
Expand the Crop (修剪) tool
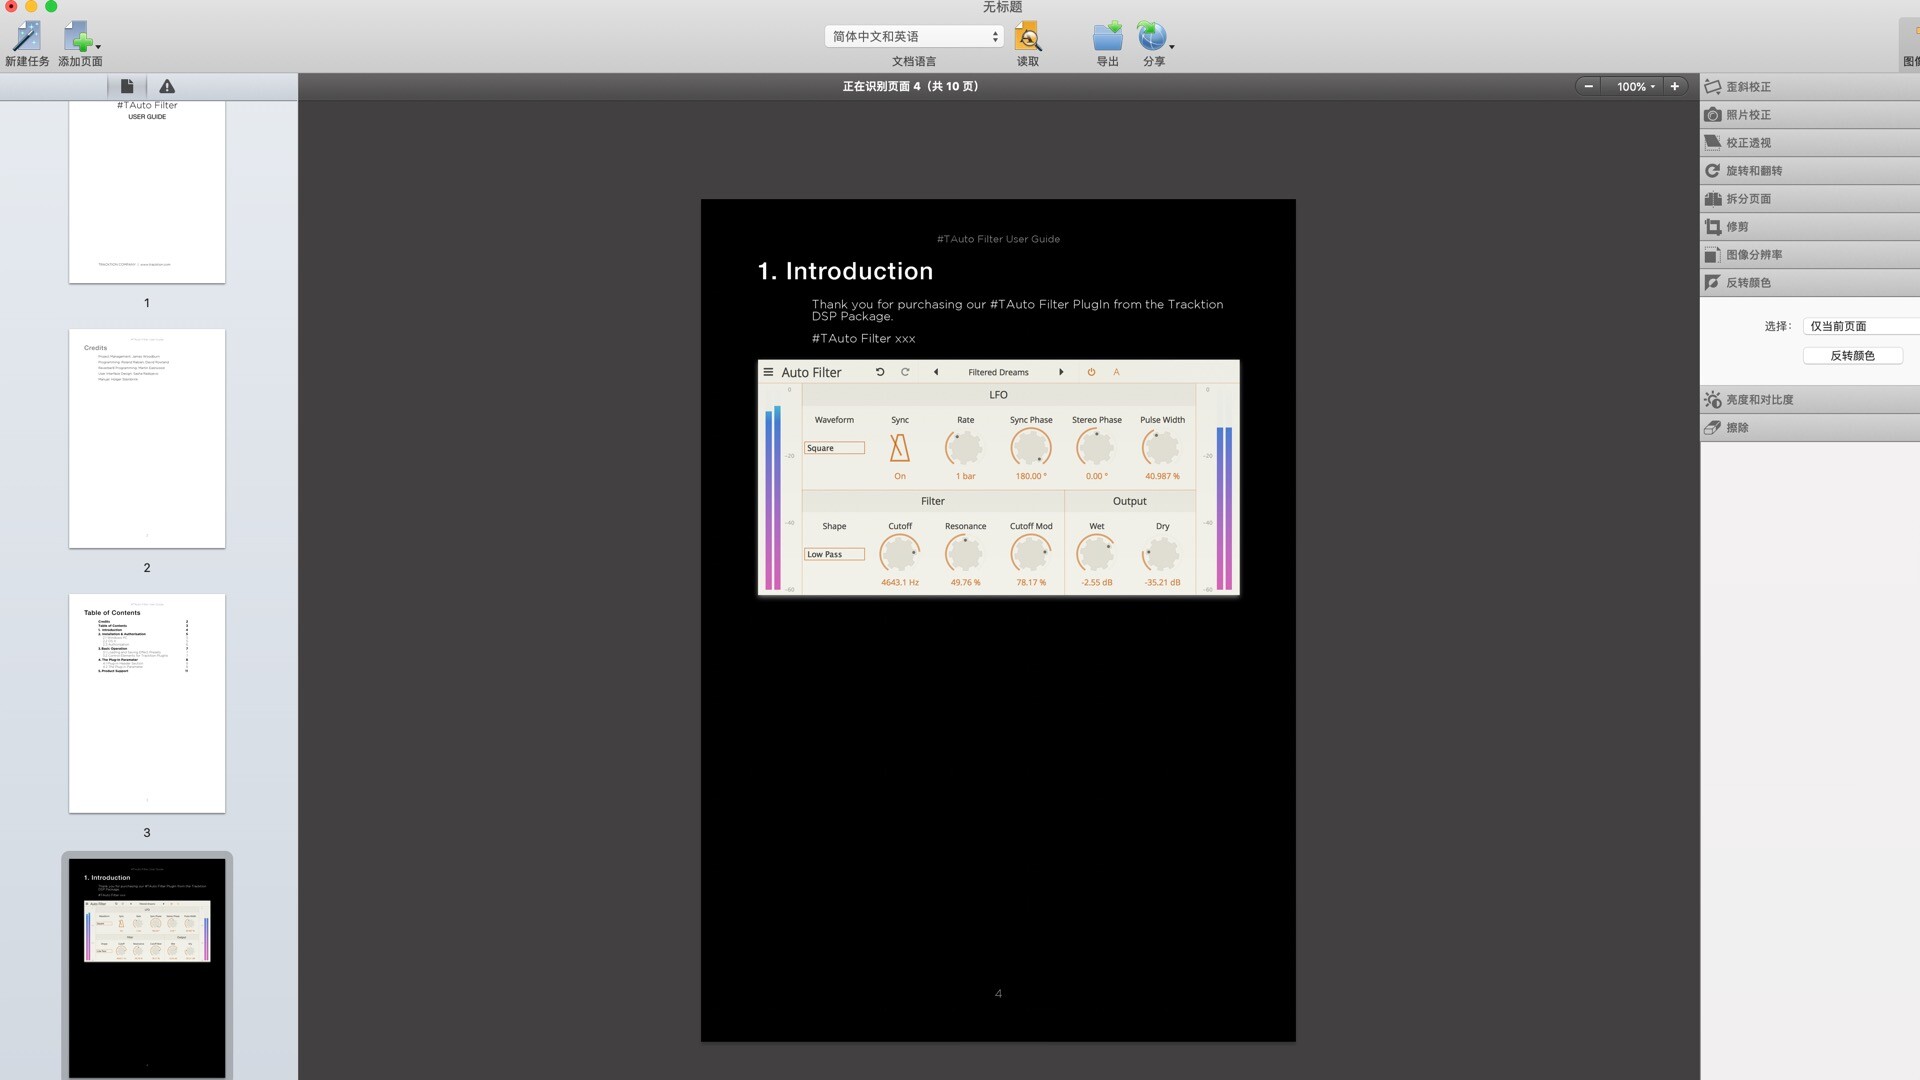tap(1810, 226)
